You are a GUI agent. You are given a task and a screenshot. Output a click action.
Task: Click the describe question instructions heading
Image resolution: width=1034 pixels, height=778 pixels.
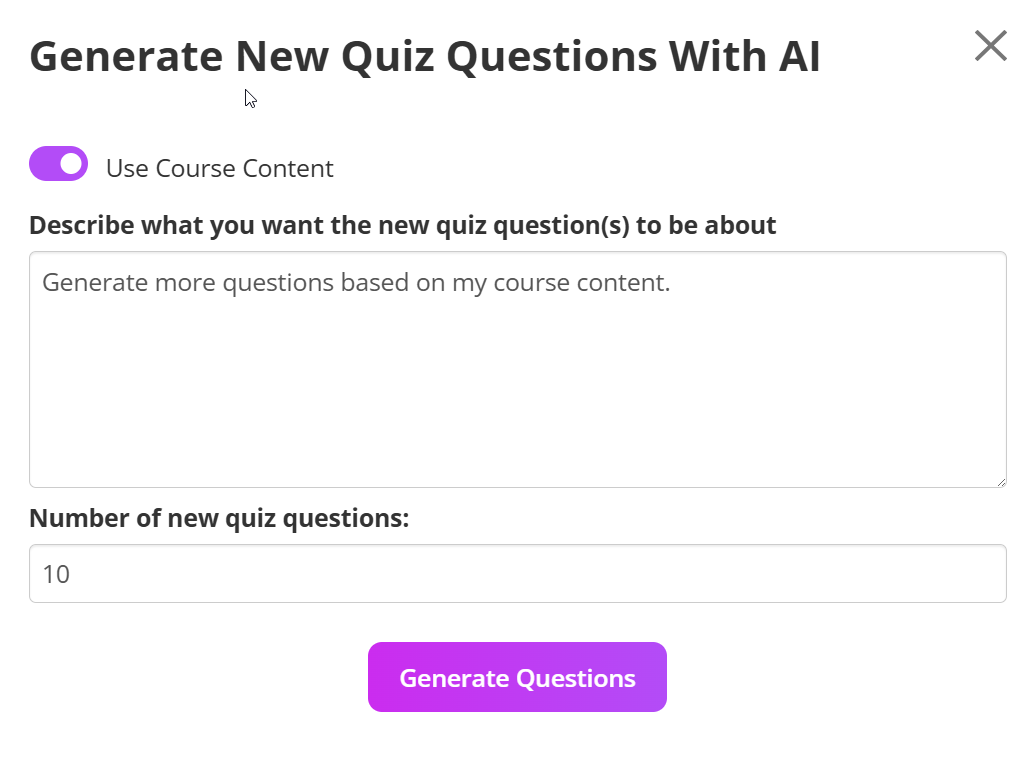coord(402,225)
